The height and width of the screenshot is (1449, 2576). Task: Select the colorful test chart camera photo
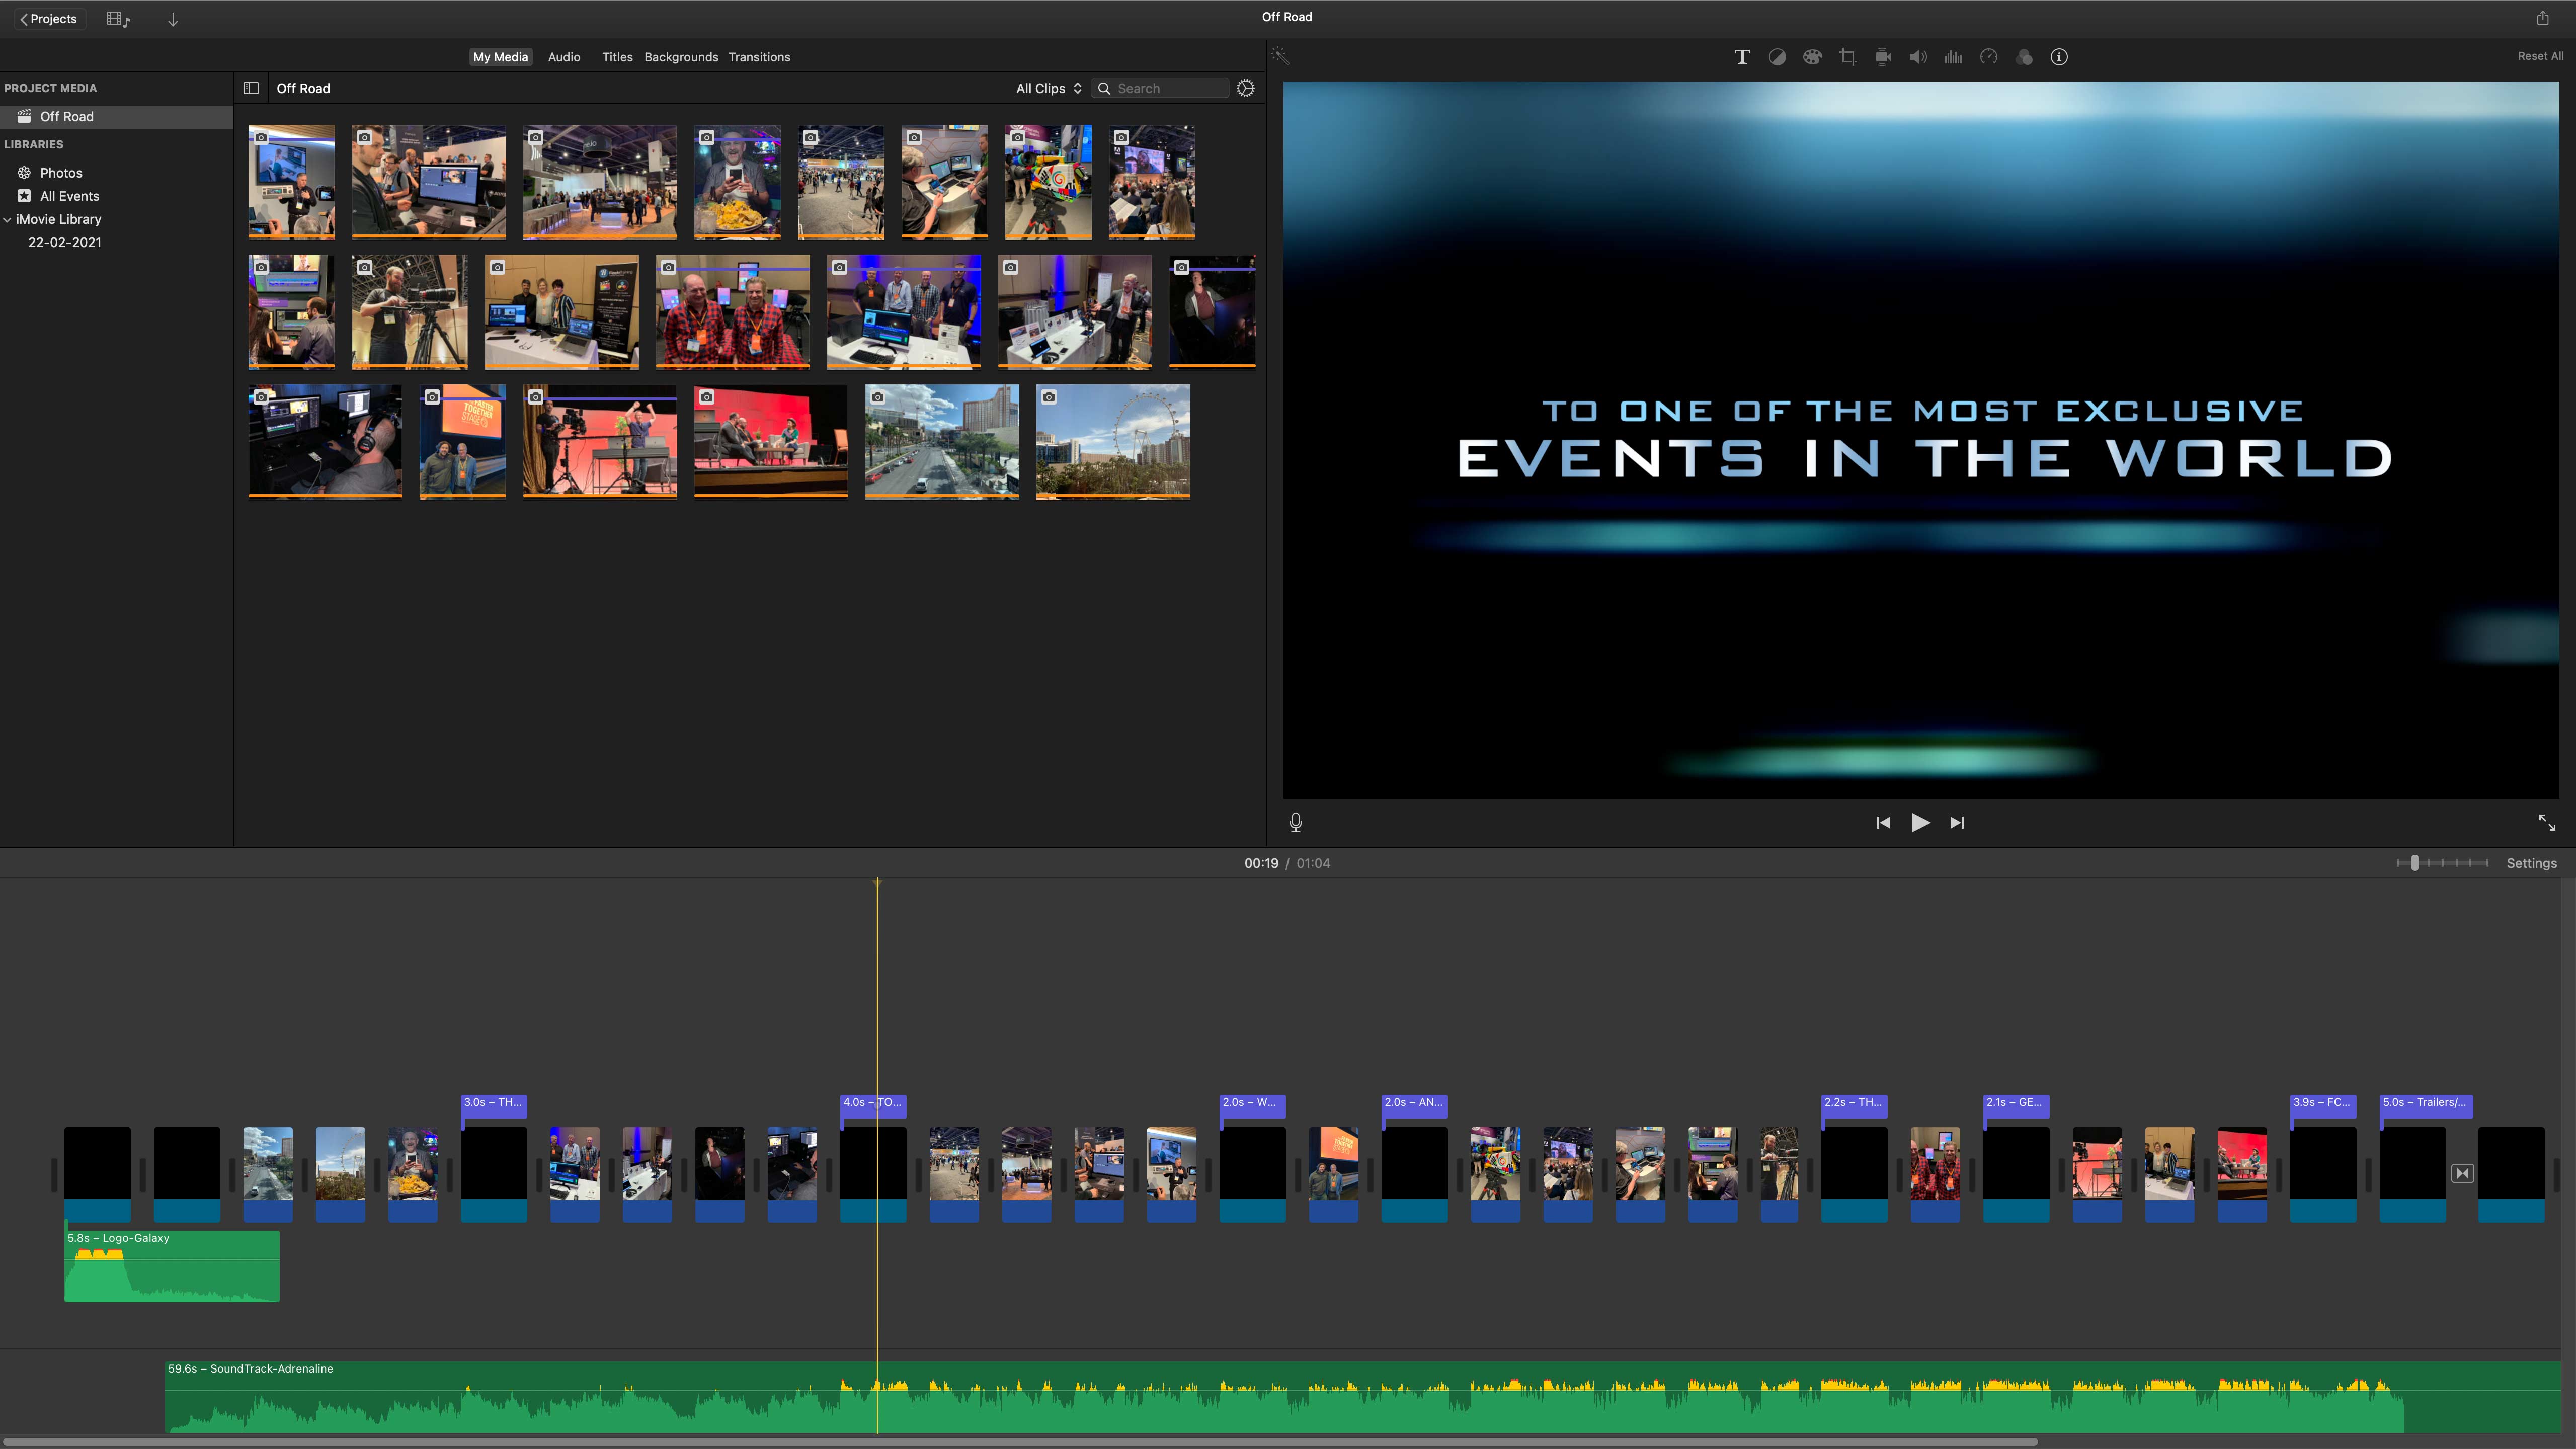1048,182
